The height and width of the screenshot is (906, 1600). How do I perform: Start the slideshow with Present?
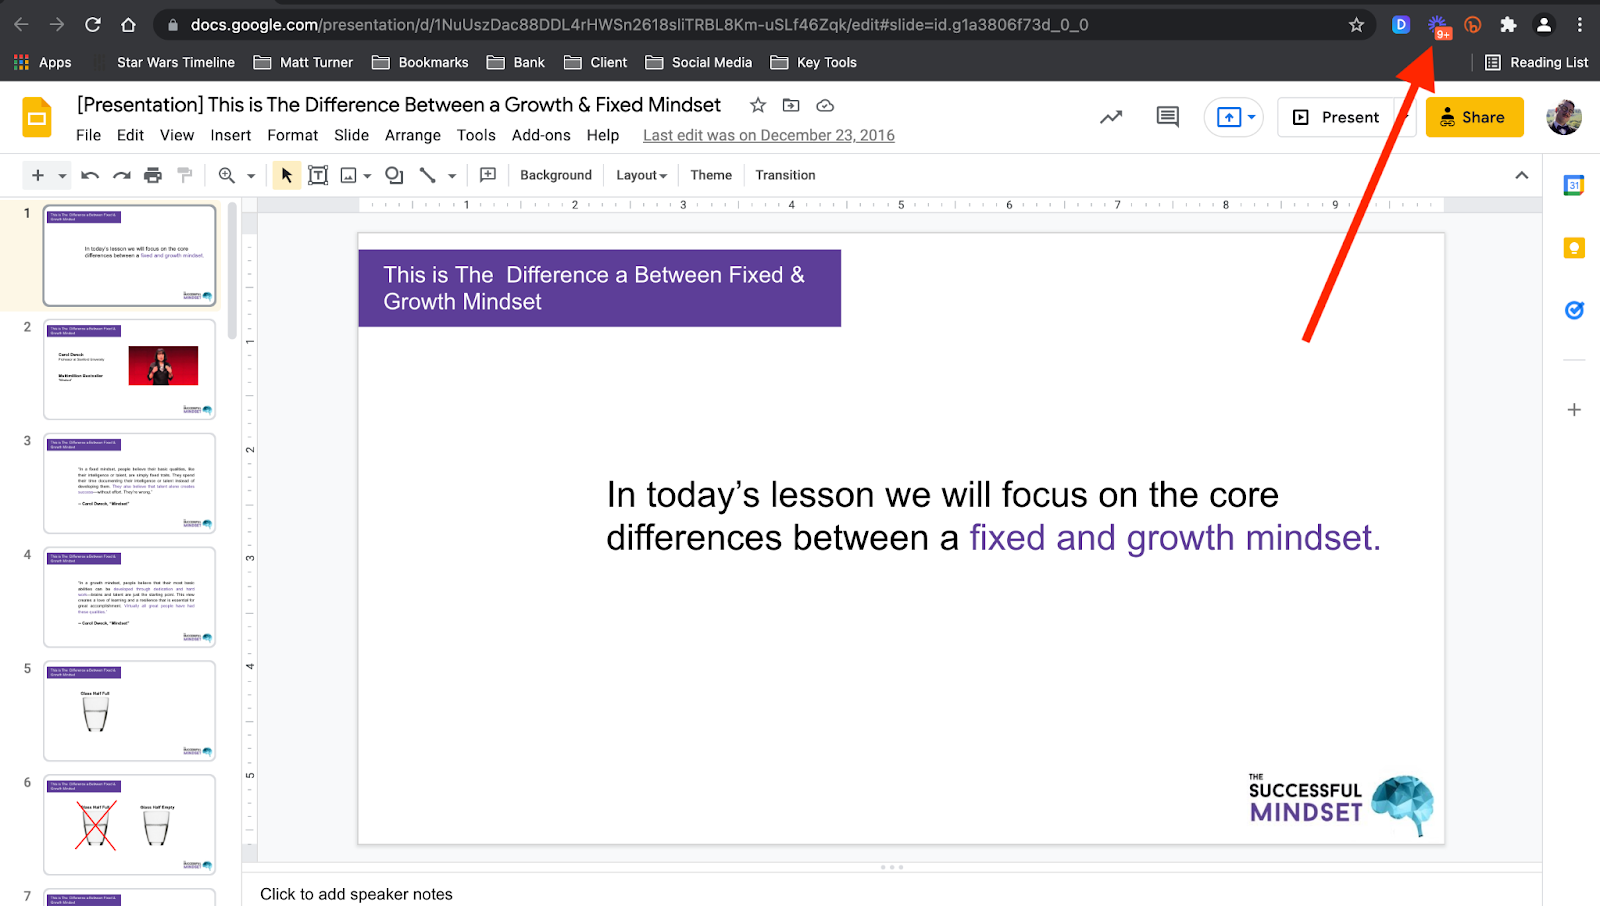[x=1336, y=117]
